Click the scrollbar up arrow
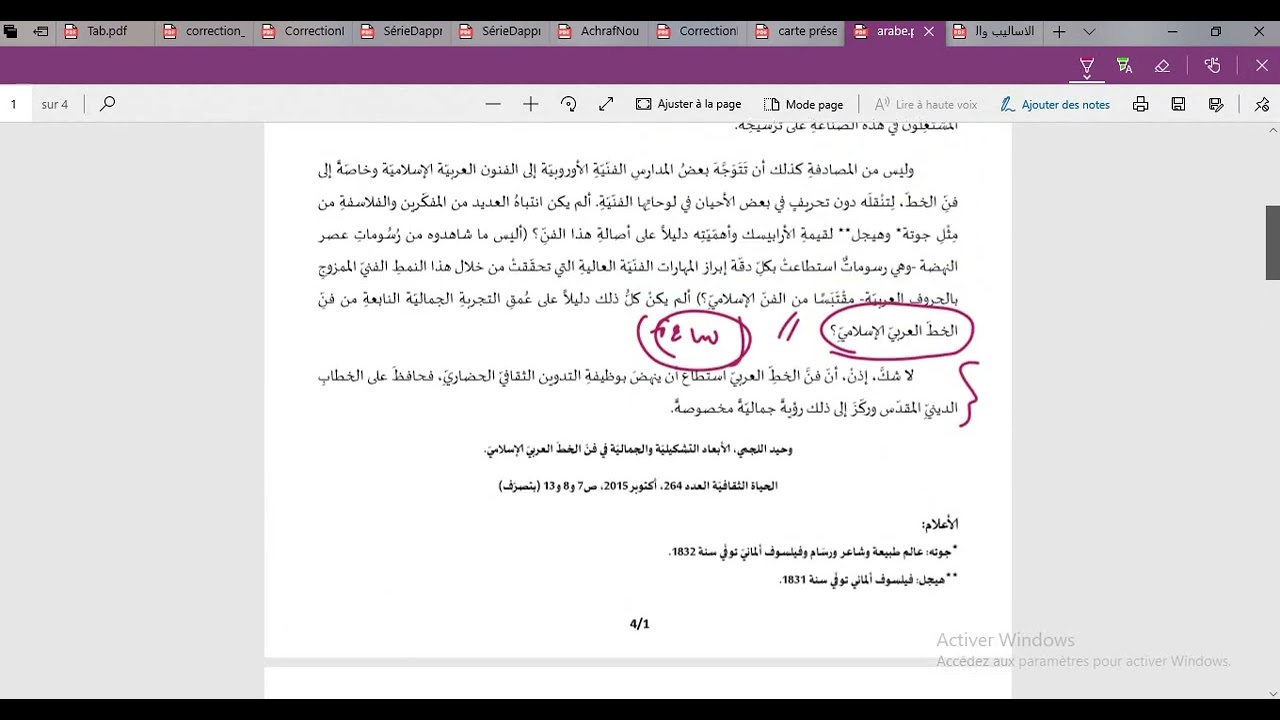 click(1273, 129)
